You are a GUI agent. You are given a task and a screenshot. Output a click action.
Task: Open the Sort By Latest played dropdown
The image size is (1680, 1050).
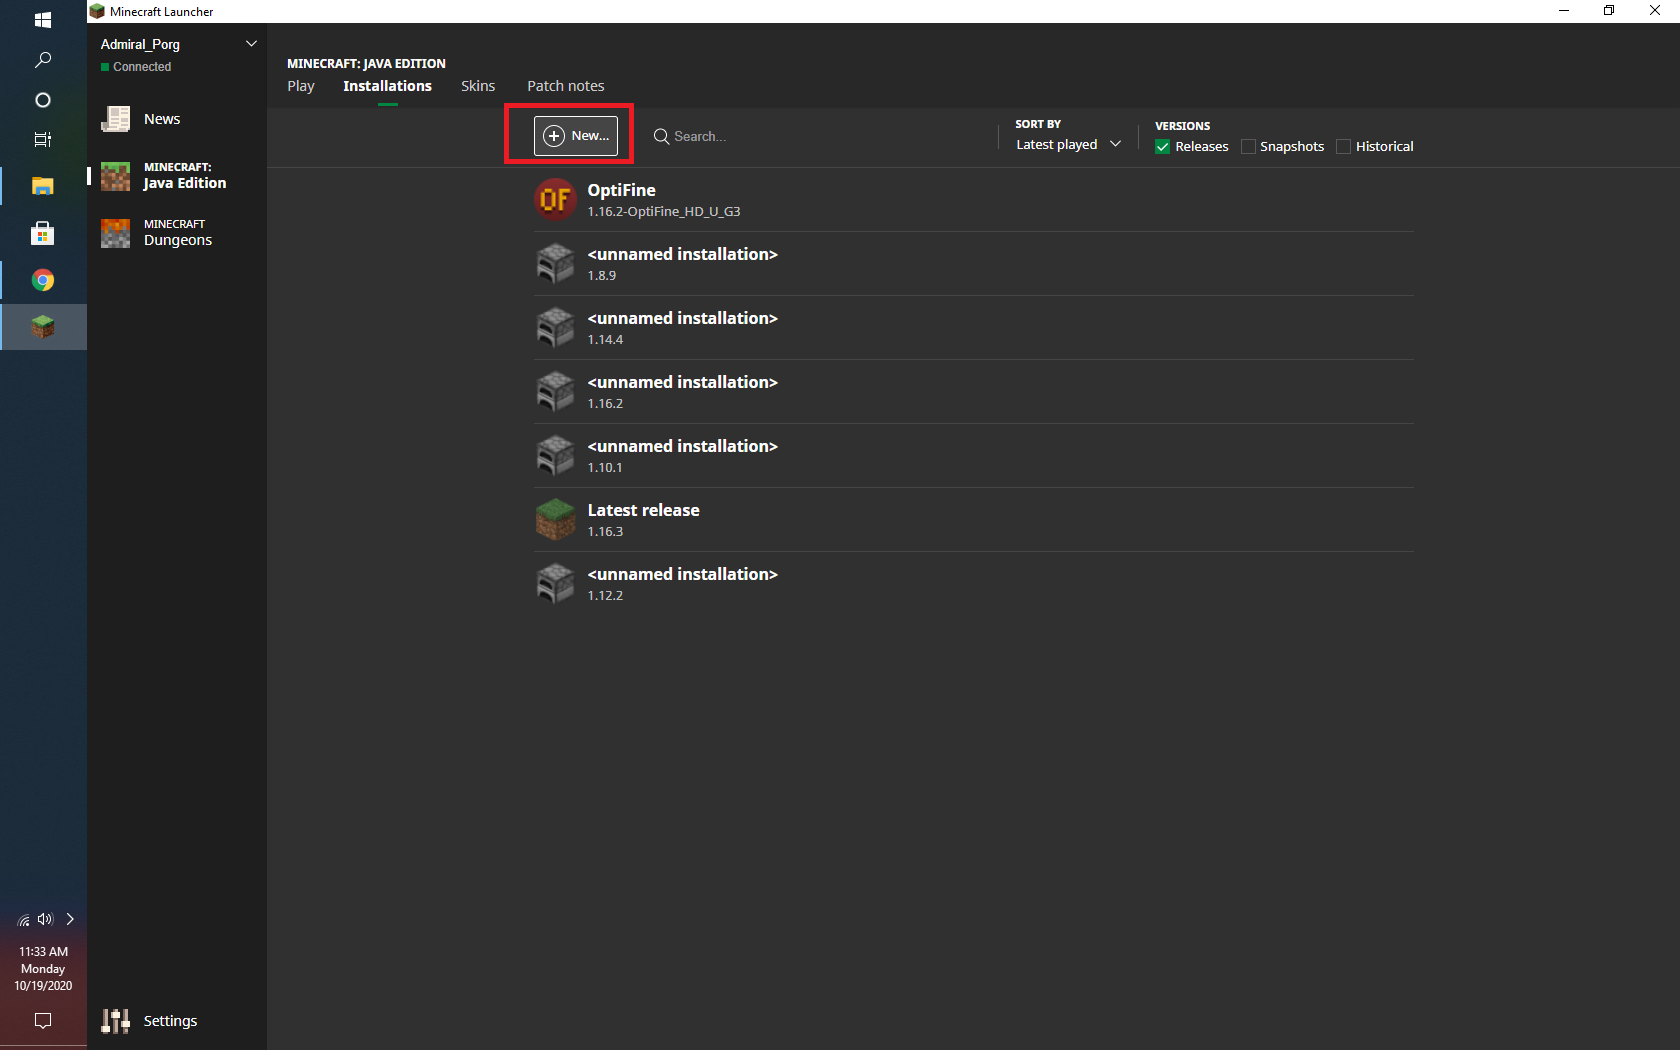(x=1067, y=144)
